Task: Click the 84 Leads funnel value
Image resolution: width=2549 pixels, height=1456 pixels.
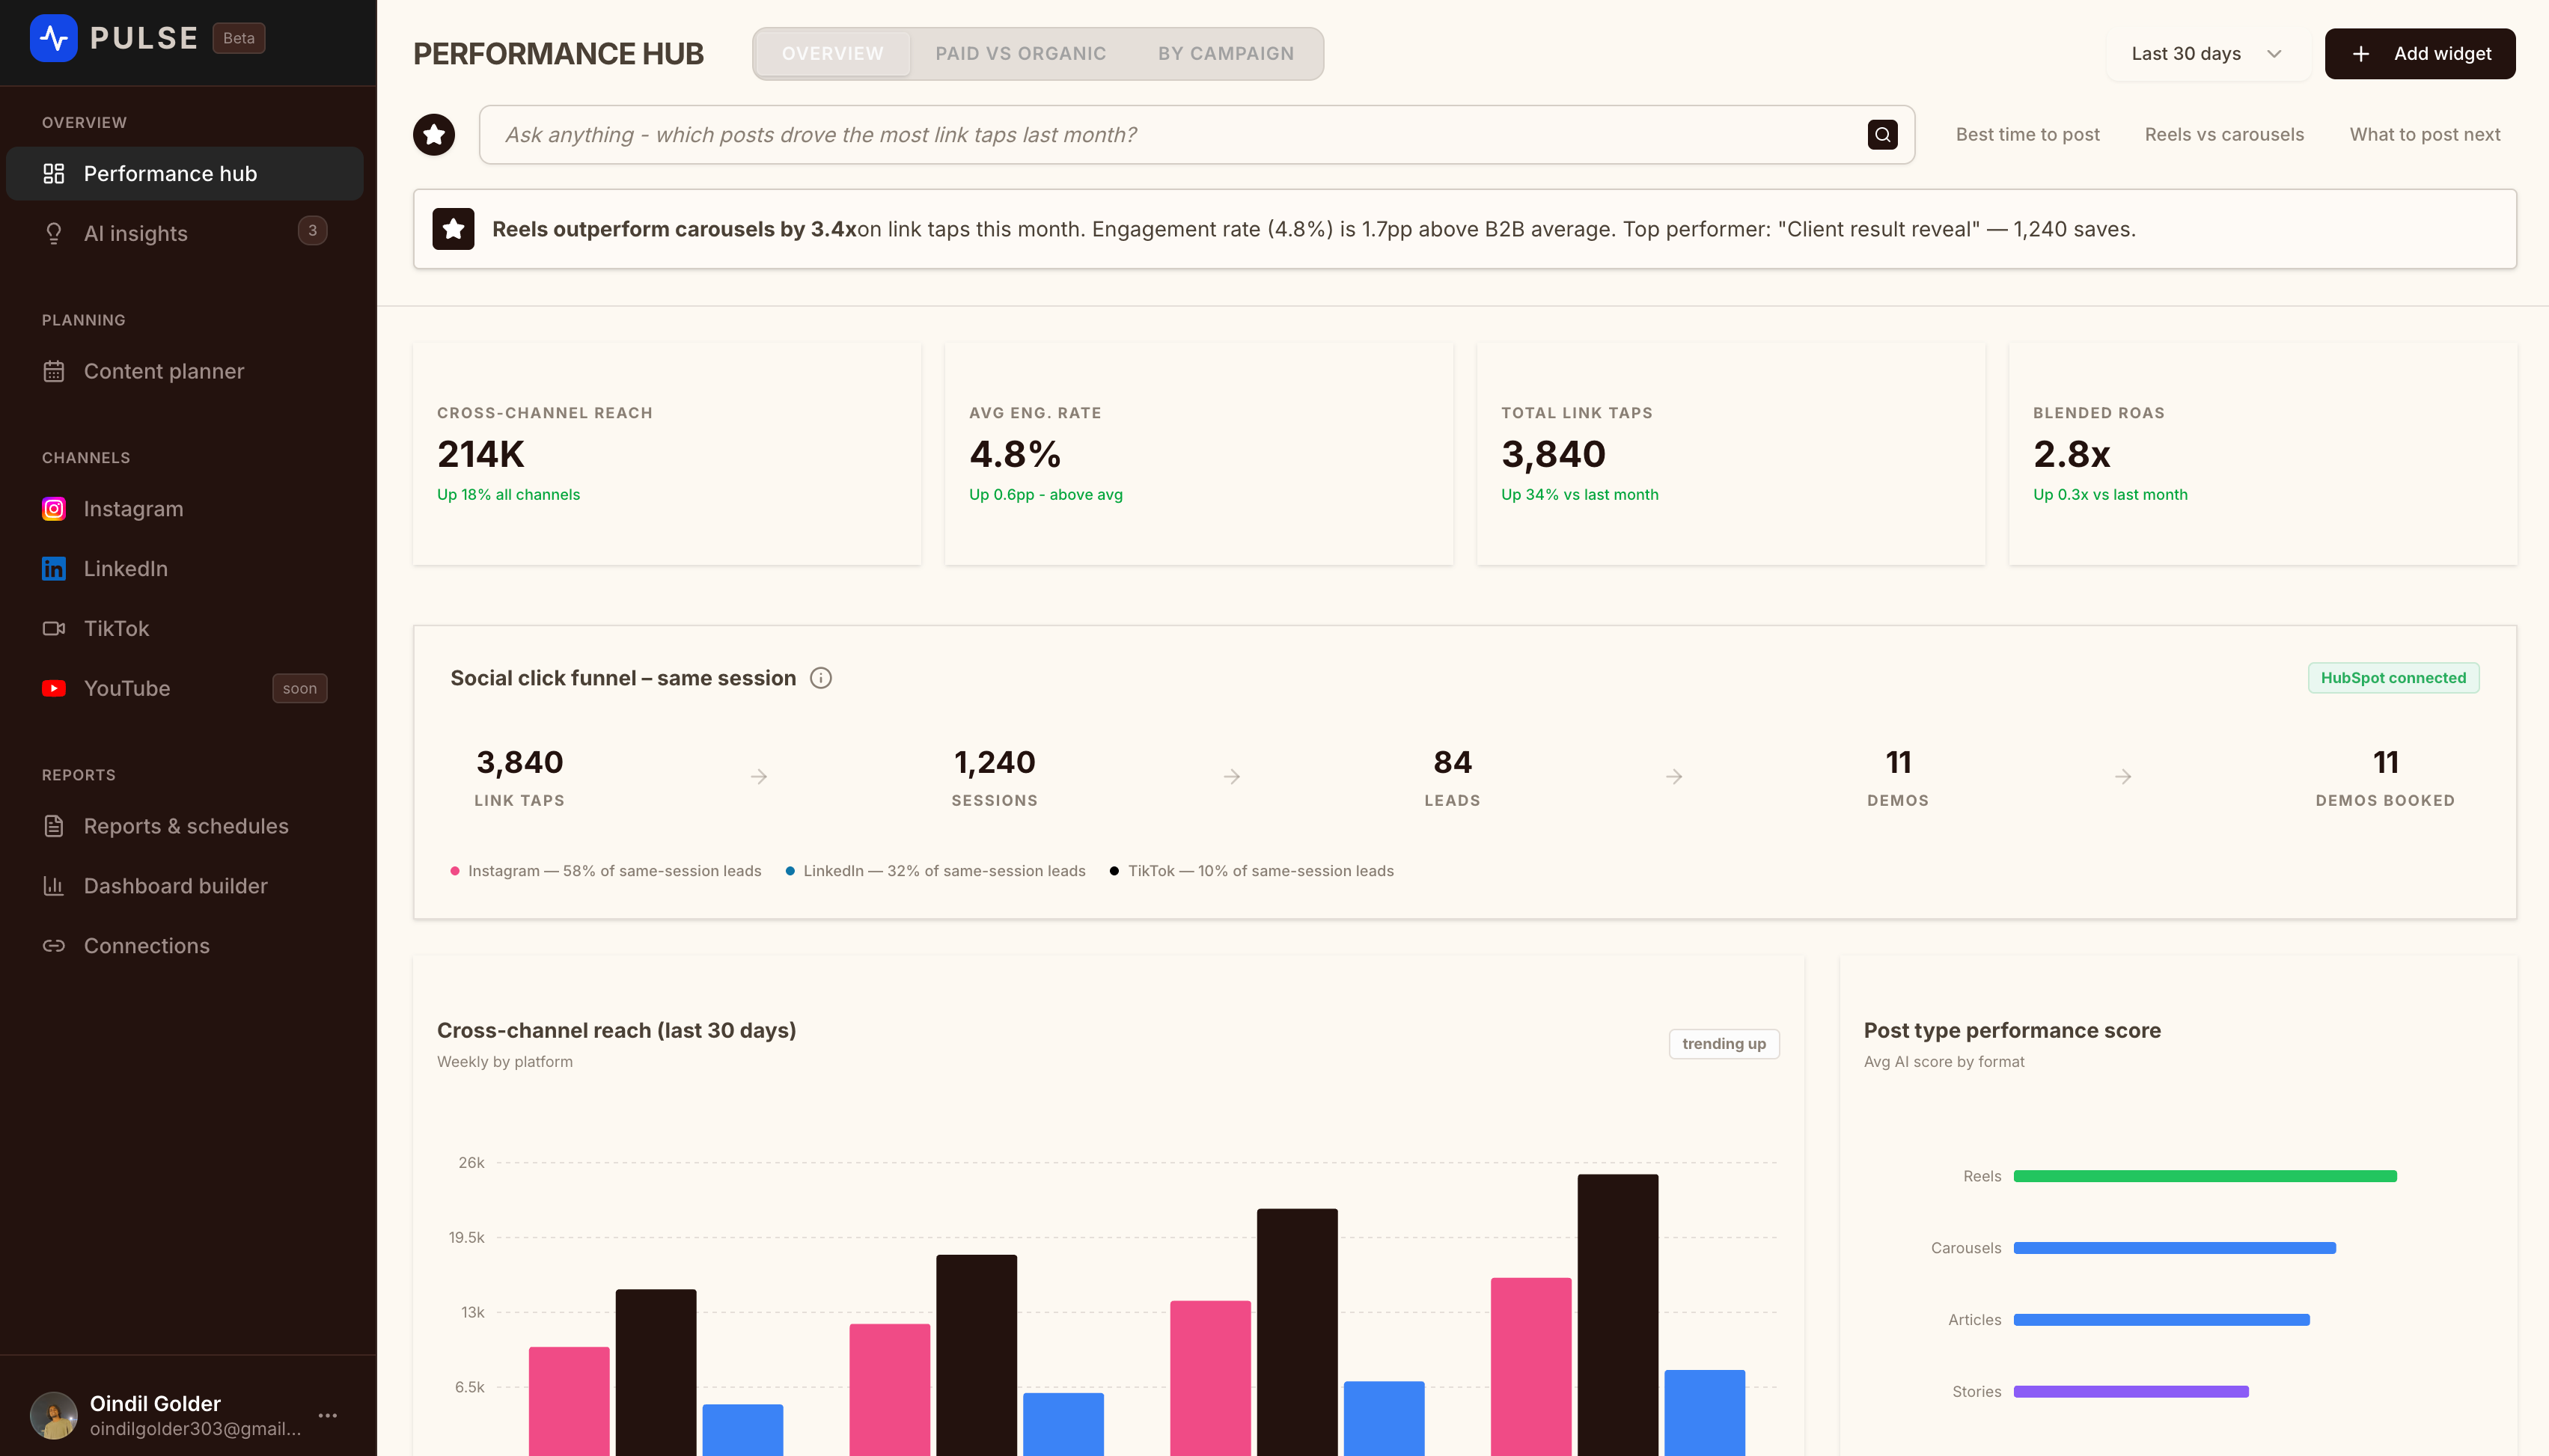Action: [x=1452, y=763]
